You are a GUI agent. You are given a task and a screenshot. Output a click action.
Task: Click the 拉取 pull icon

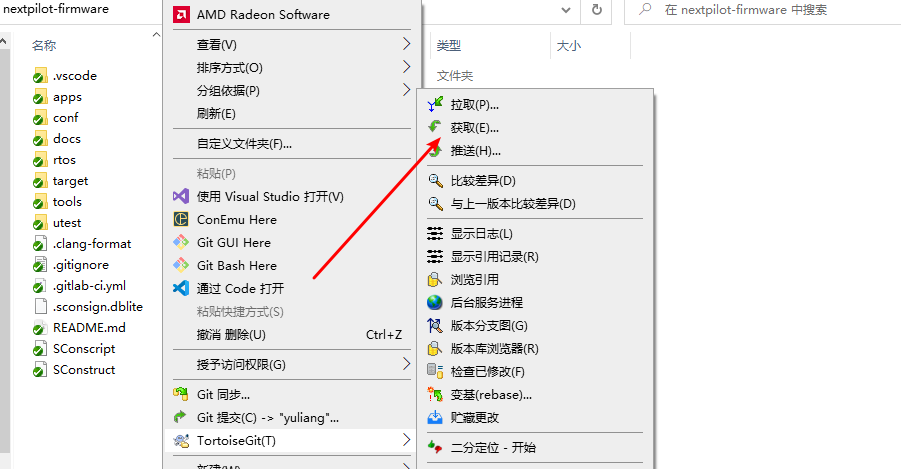tap(435, 104)
